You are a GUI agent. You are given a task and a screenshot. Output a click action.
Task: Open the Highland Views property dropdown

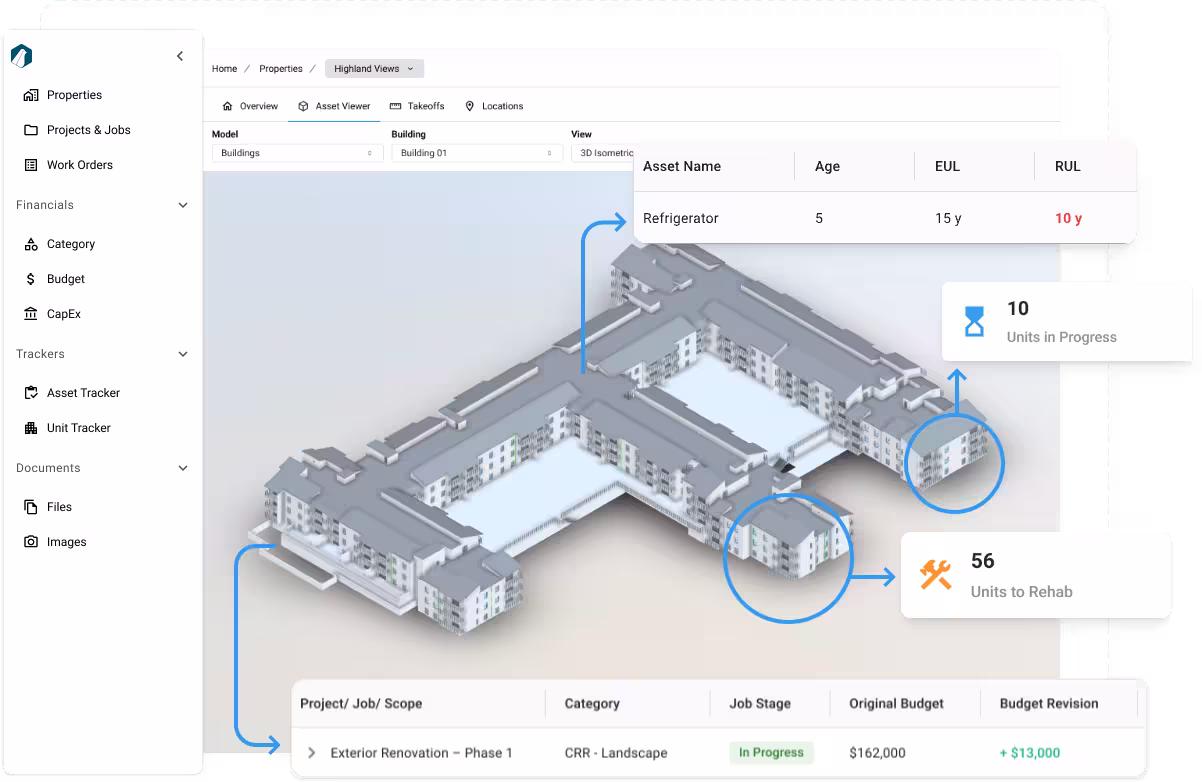coord(375,69)
